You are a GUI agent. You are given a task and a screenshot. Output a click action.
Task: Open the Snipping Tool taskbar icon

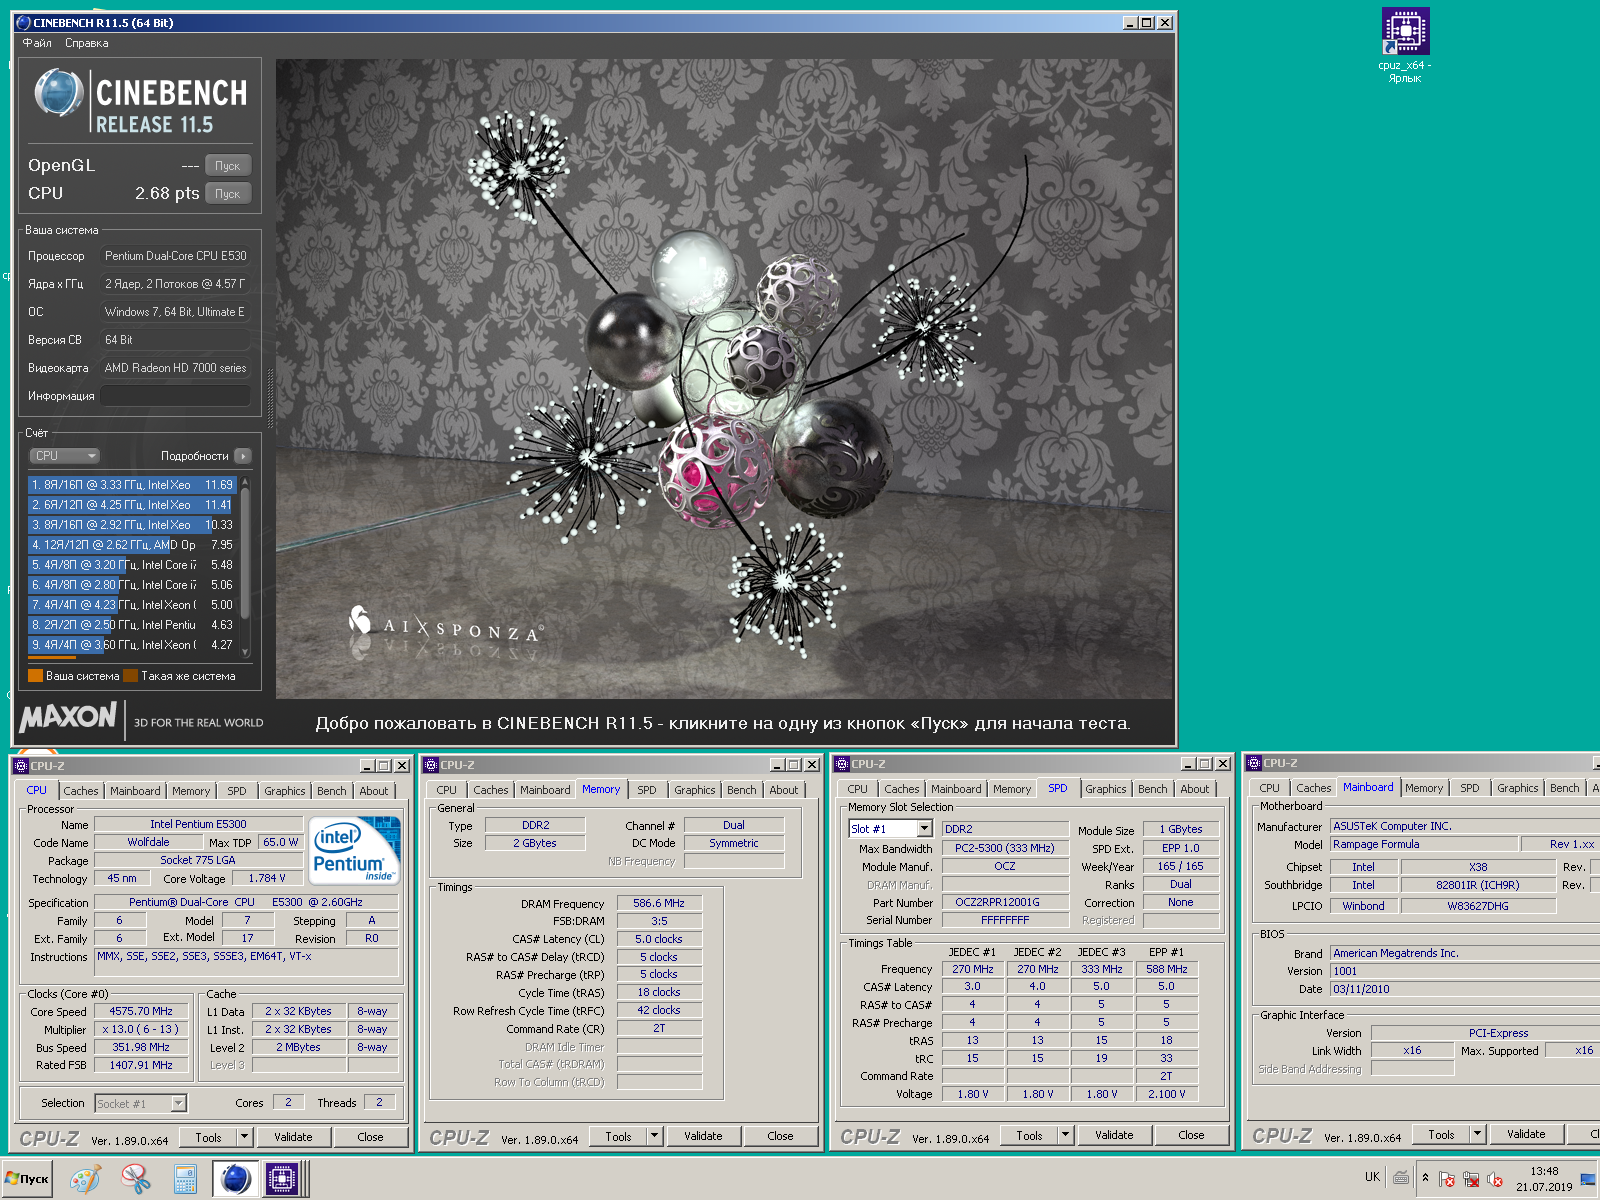point(135,1179)
